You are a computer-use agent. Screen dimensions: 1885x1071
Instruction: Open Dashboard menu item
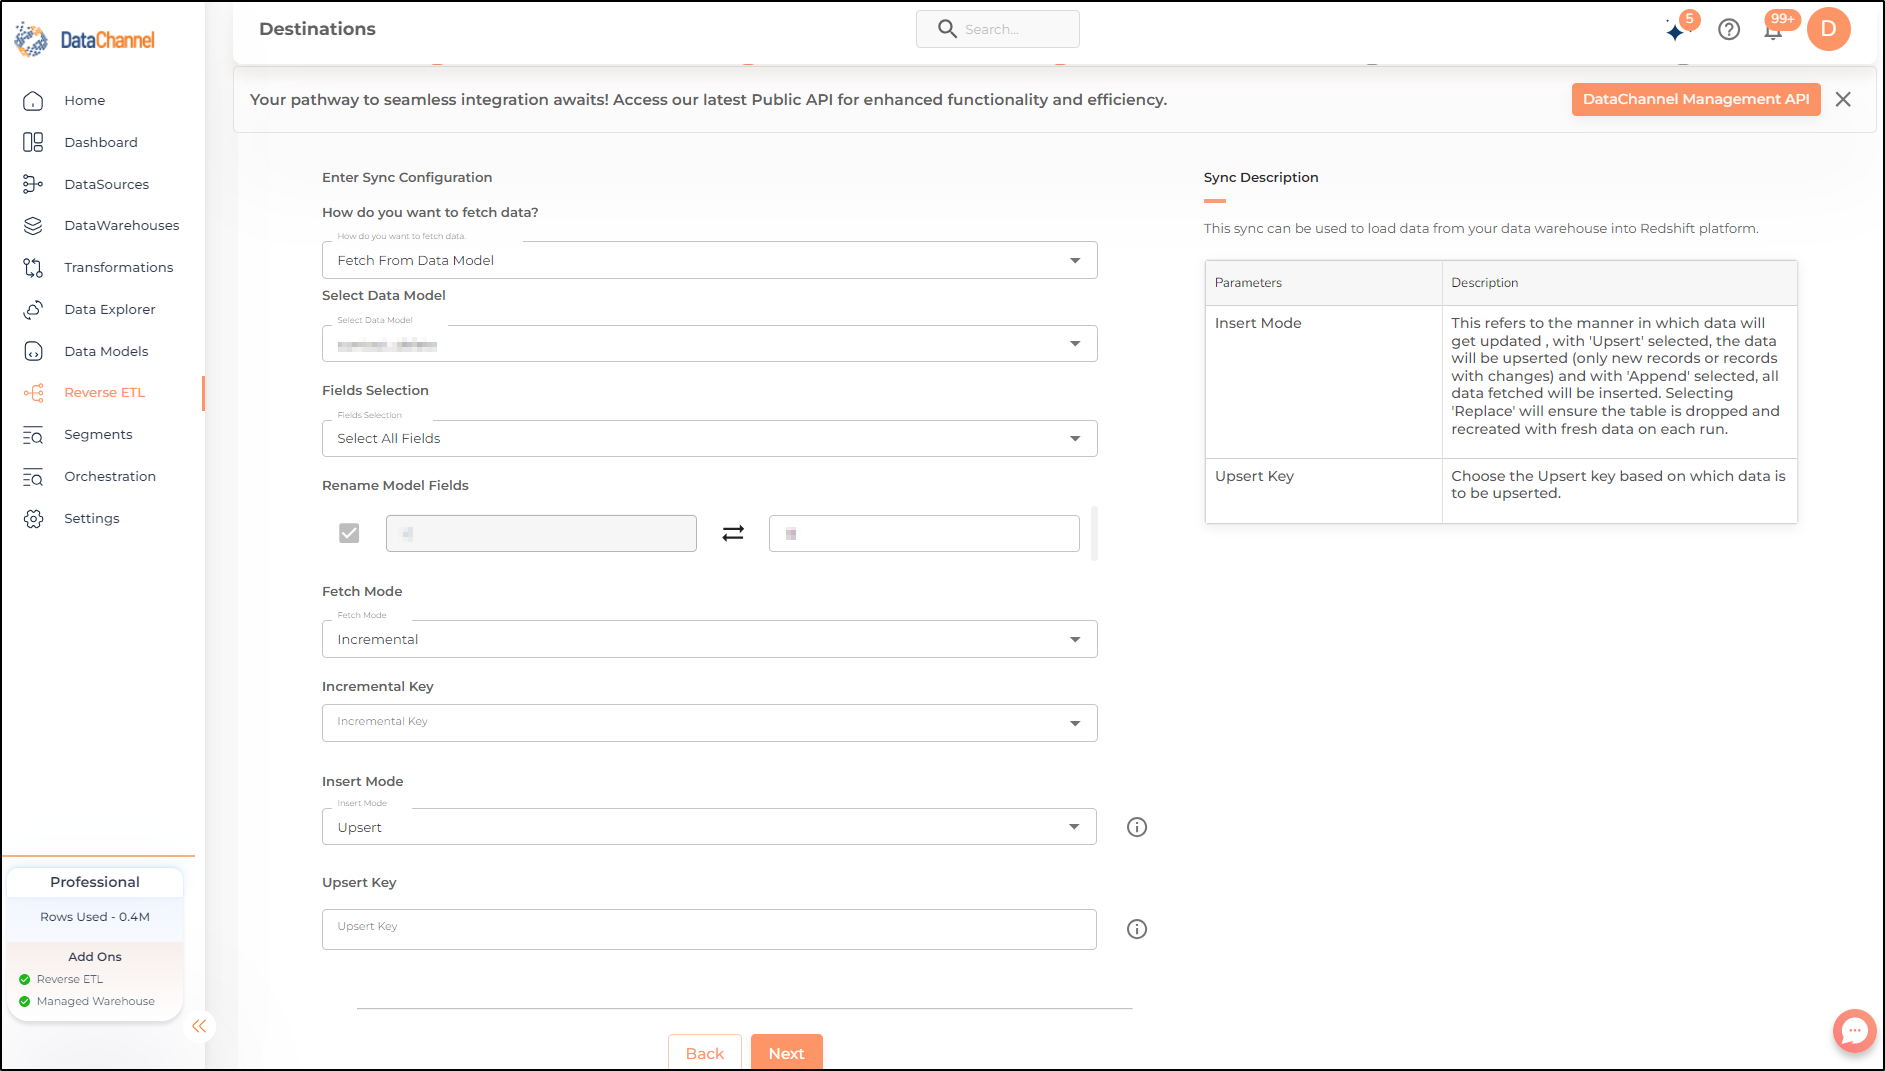(101, 143)
